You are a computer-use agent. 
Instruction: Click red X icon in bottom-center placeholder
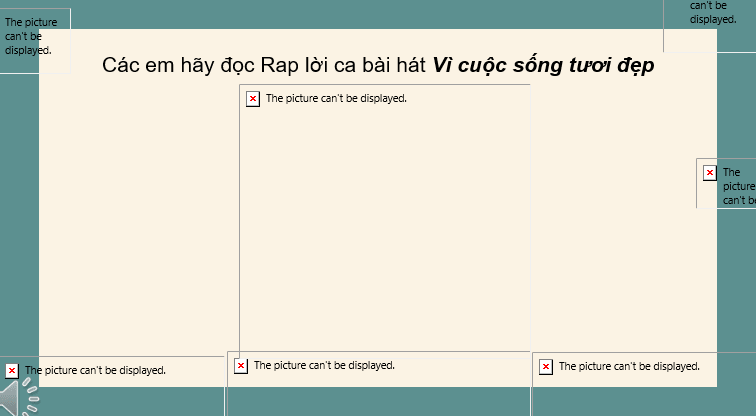click(x=241, y=366)
